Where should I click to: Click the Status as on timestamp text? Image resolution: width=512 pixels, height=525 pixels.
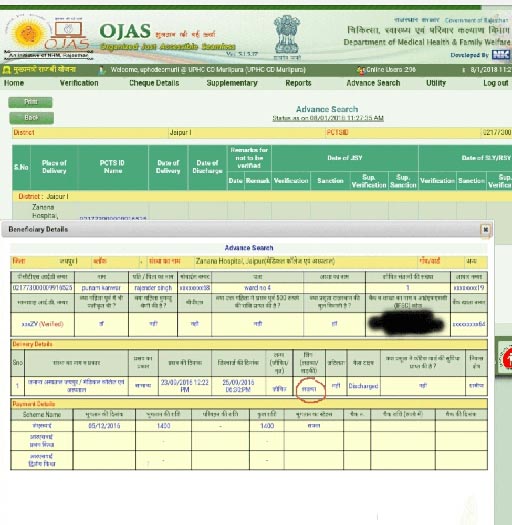coord(328,118)
